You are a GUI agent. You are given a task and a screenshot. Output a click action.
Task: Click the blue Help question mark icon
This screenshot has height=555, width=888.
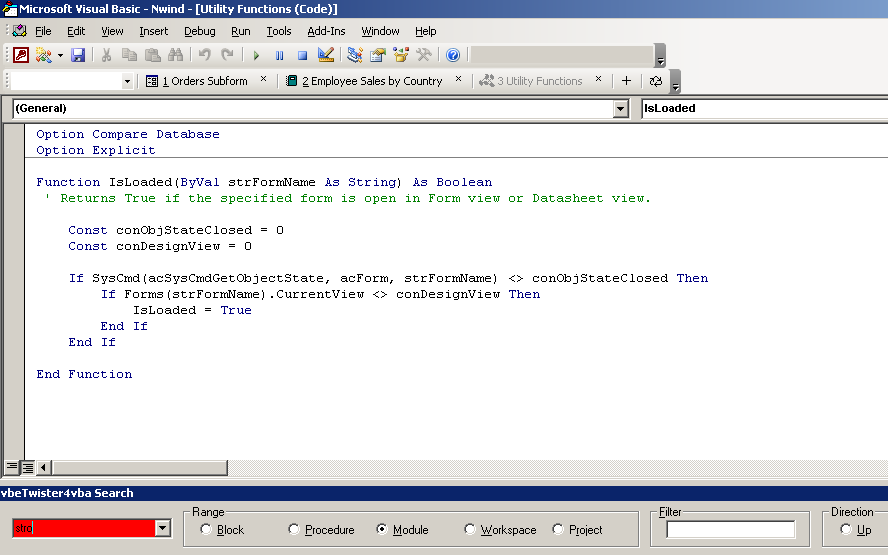[452, 55]
